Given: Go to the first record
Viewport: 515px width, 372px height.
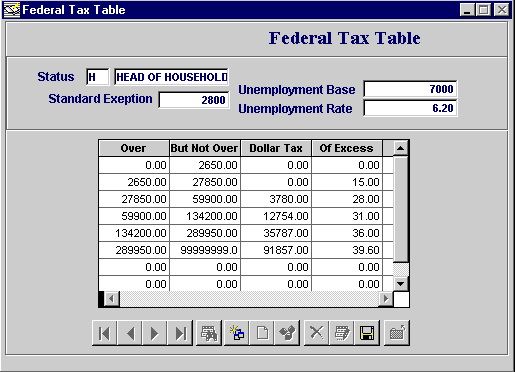Looking at the screenshot, I should click(104, 333).
